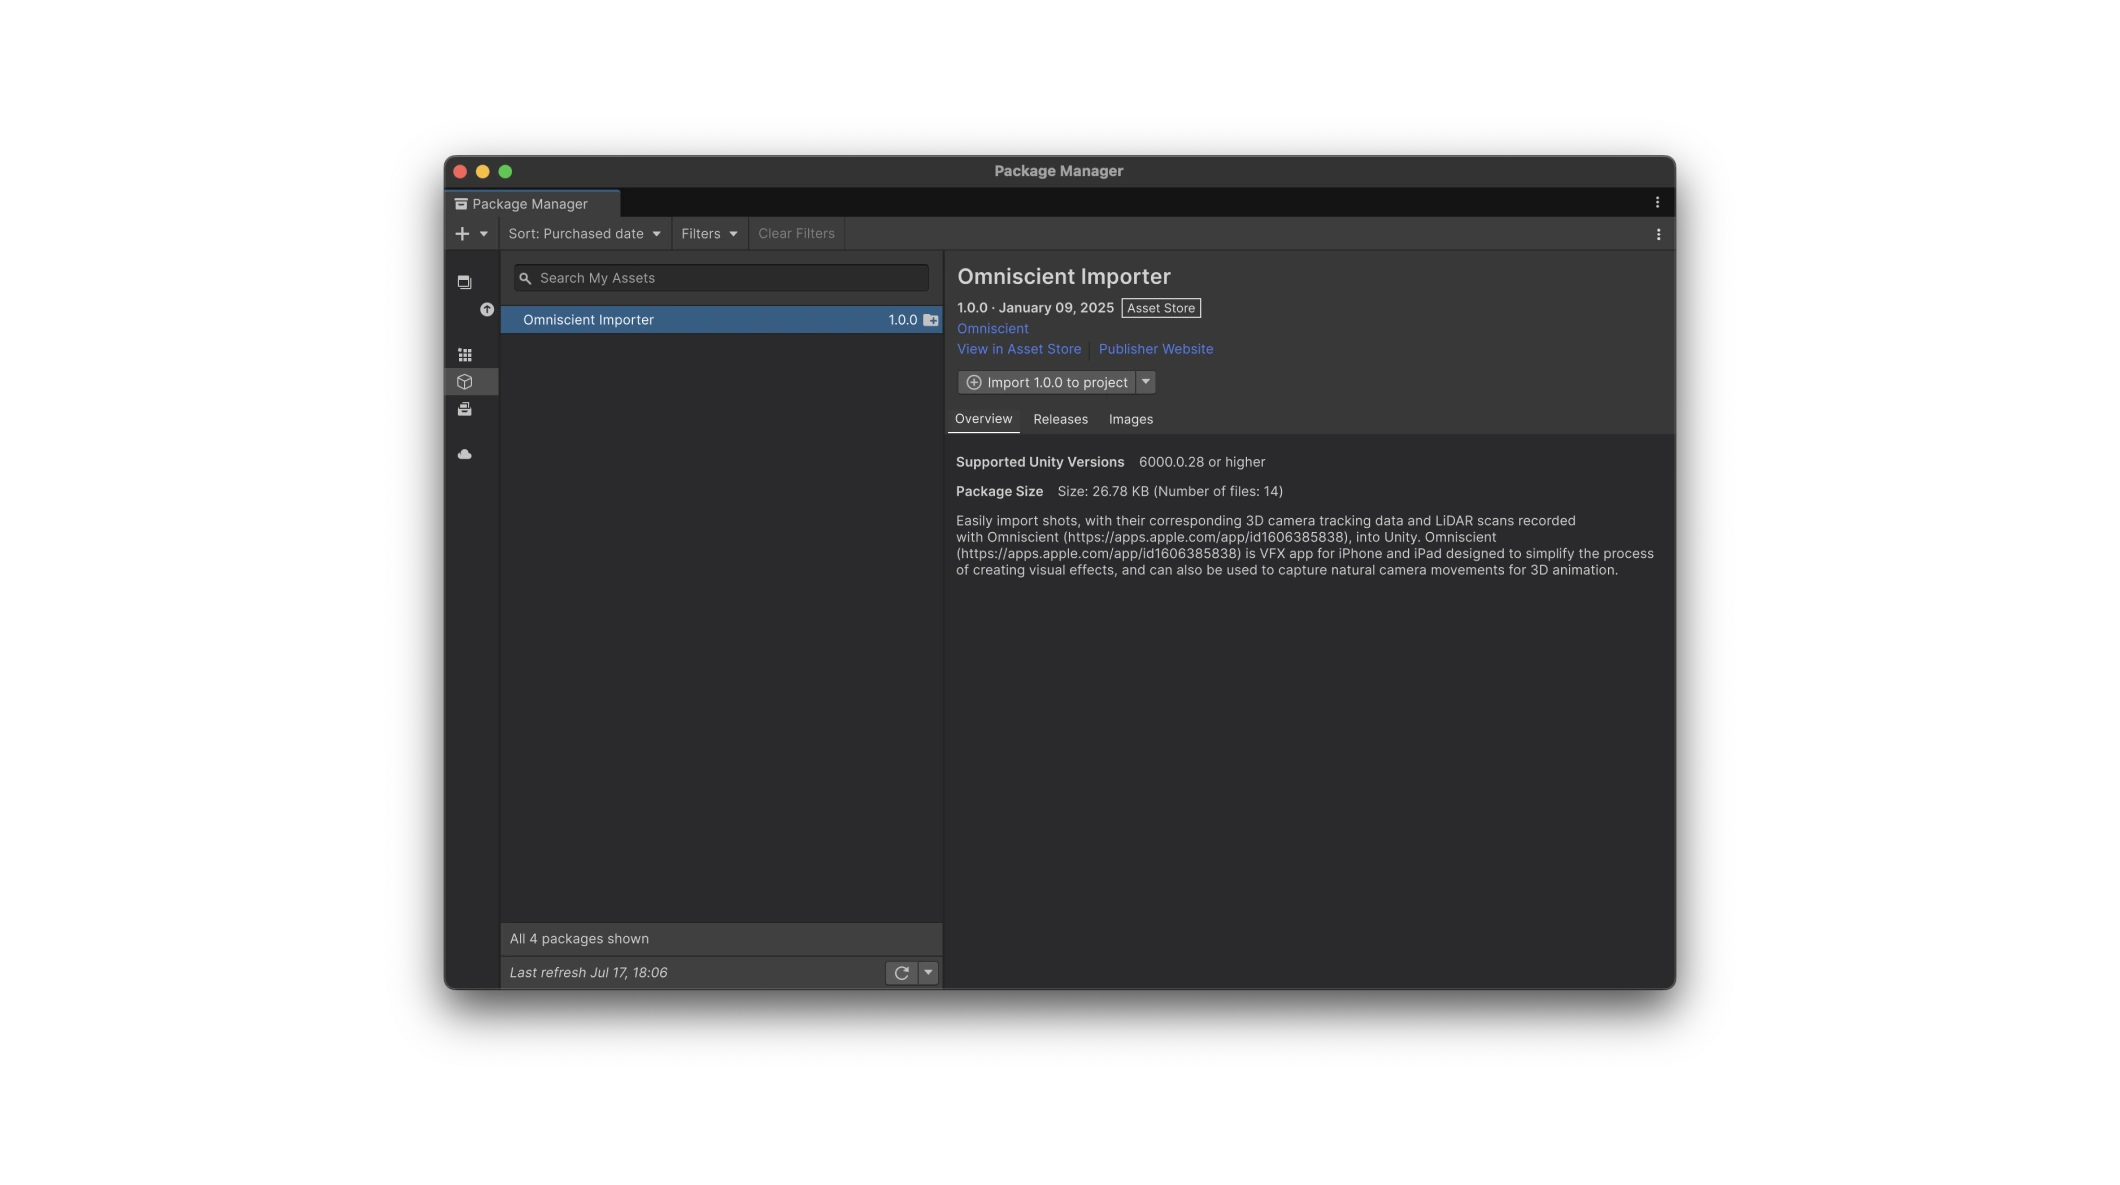Close the Package Manager window with red button
This screenshot has height=1185, width=2120.
pyautogui.click(x=460, y=172)
